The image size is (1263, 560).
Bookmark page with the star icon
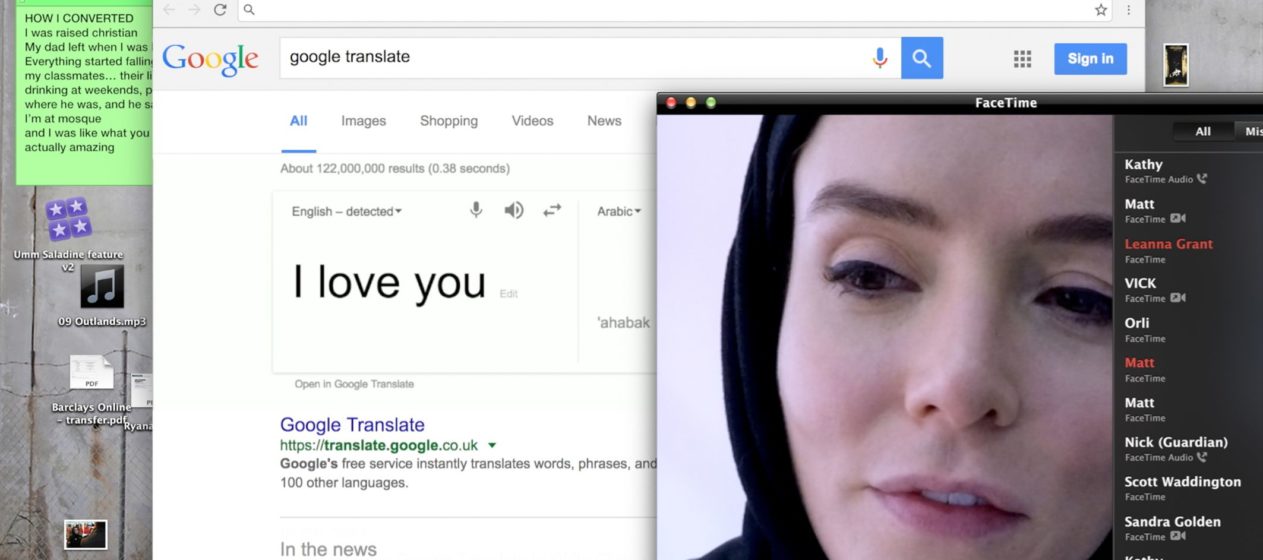pyautogui.click(x=1101, y=10)
